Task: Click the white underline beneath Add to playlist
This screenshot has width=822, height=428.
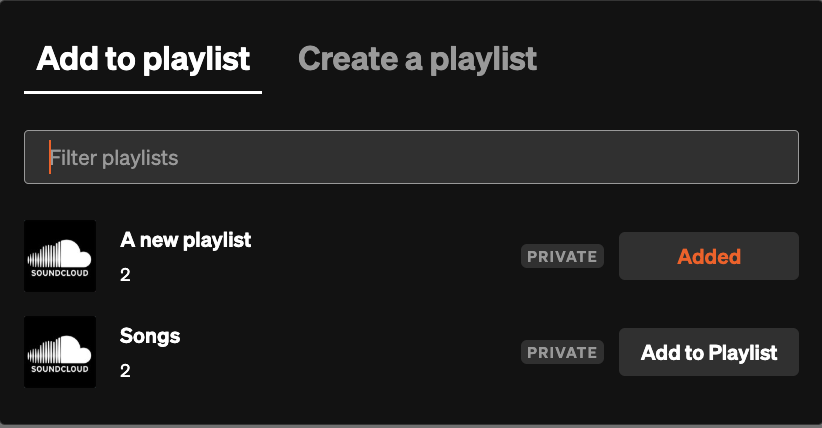Action: click(143, 92)
